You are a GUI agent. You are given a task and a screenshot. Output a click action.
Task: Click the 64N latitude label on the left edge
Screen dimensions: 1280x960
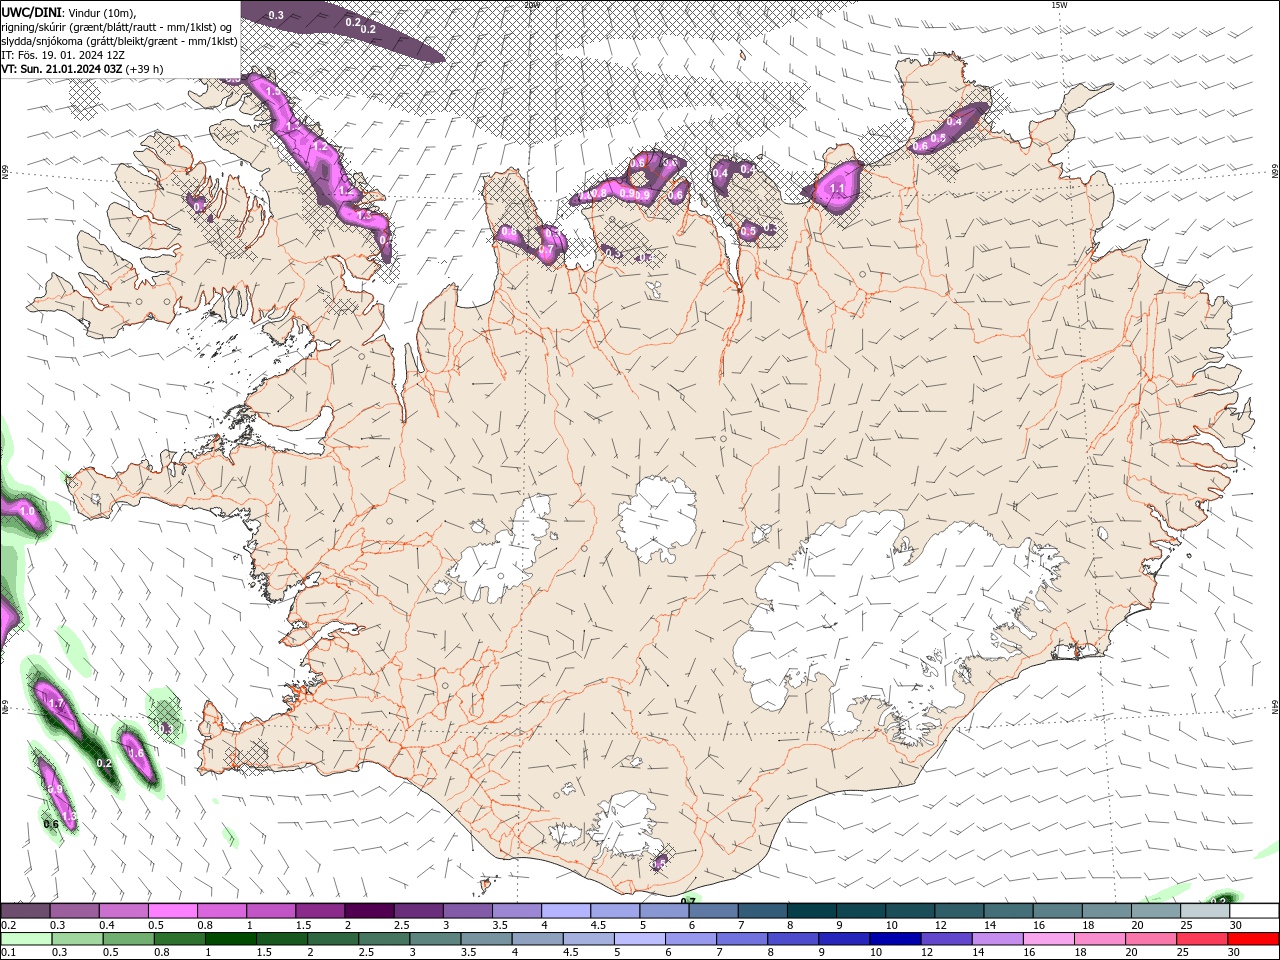5,707
